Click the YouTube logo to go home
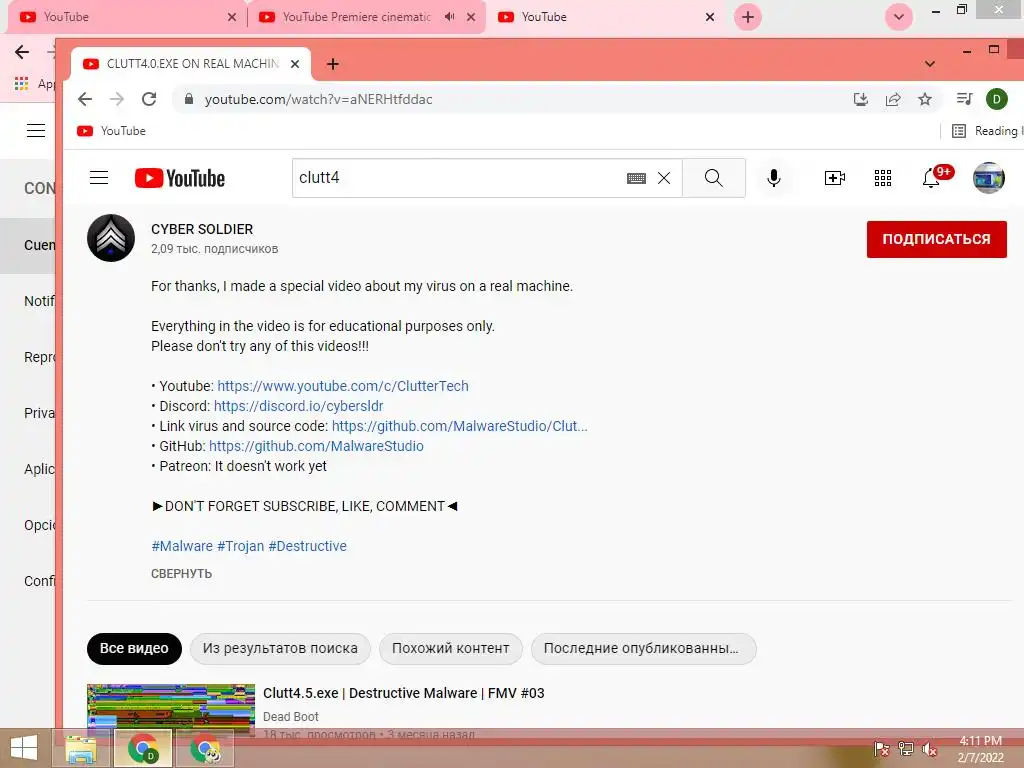 [x=180, y=178]
